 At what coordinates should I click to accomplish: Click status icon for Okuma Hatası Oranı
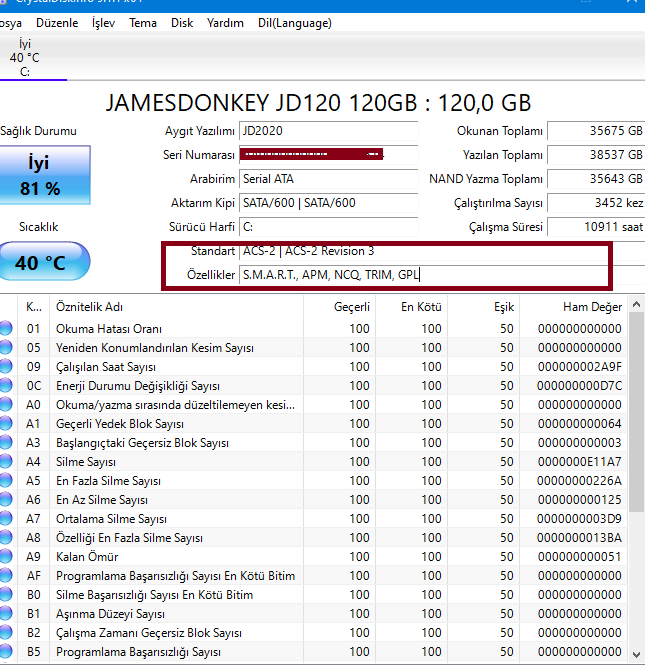6,328
